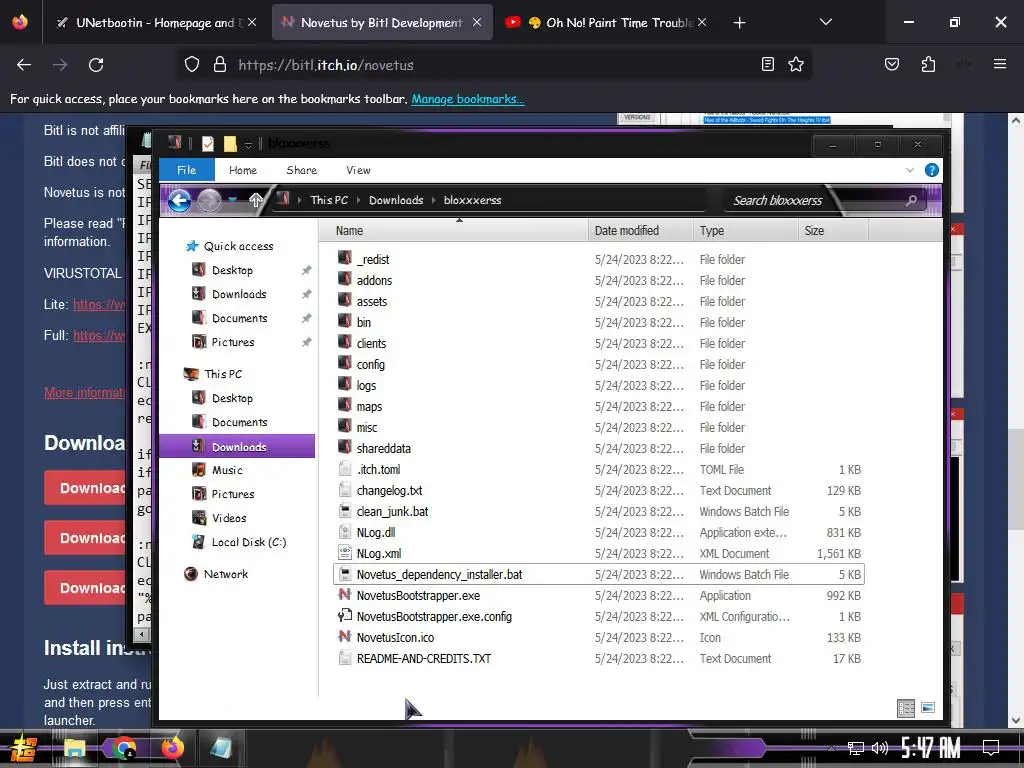This screenshot has width=1024, height=768.
Task: Open Firefox hamburger application menu
Action: [x=999, y=64]
